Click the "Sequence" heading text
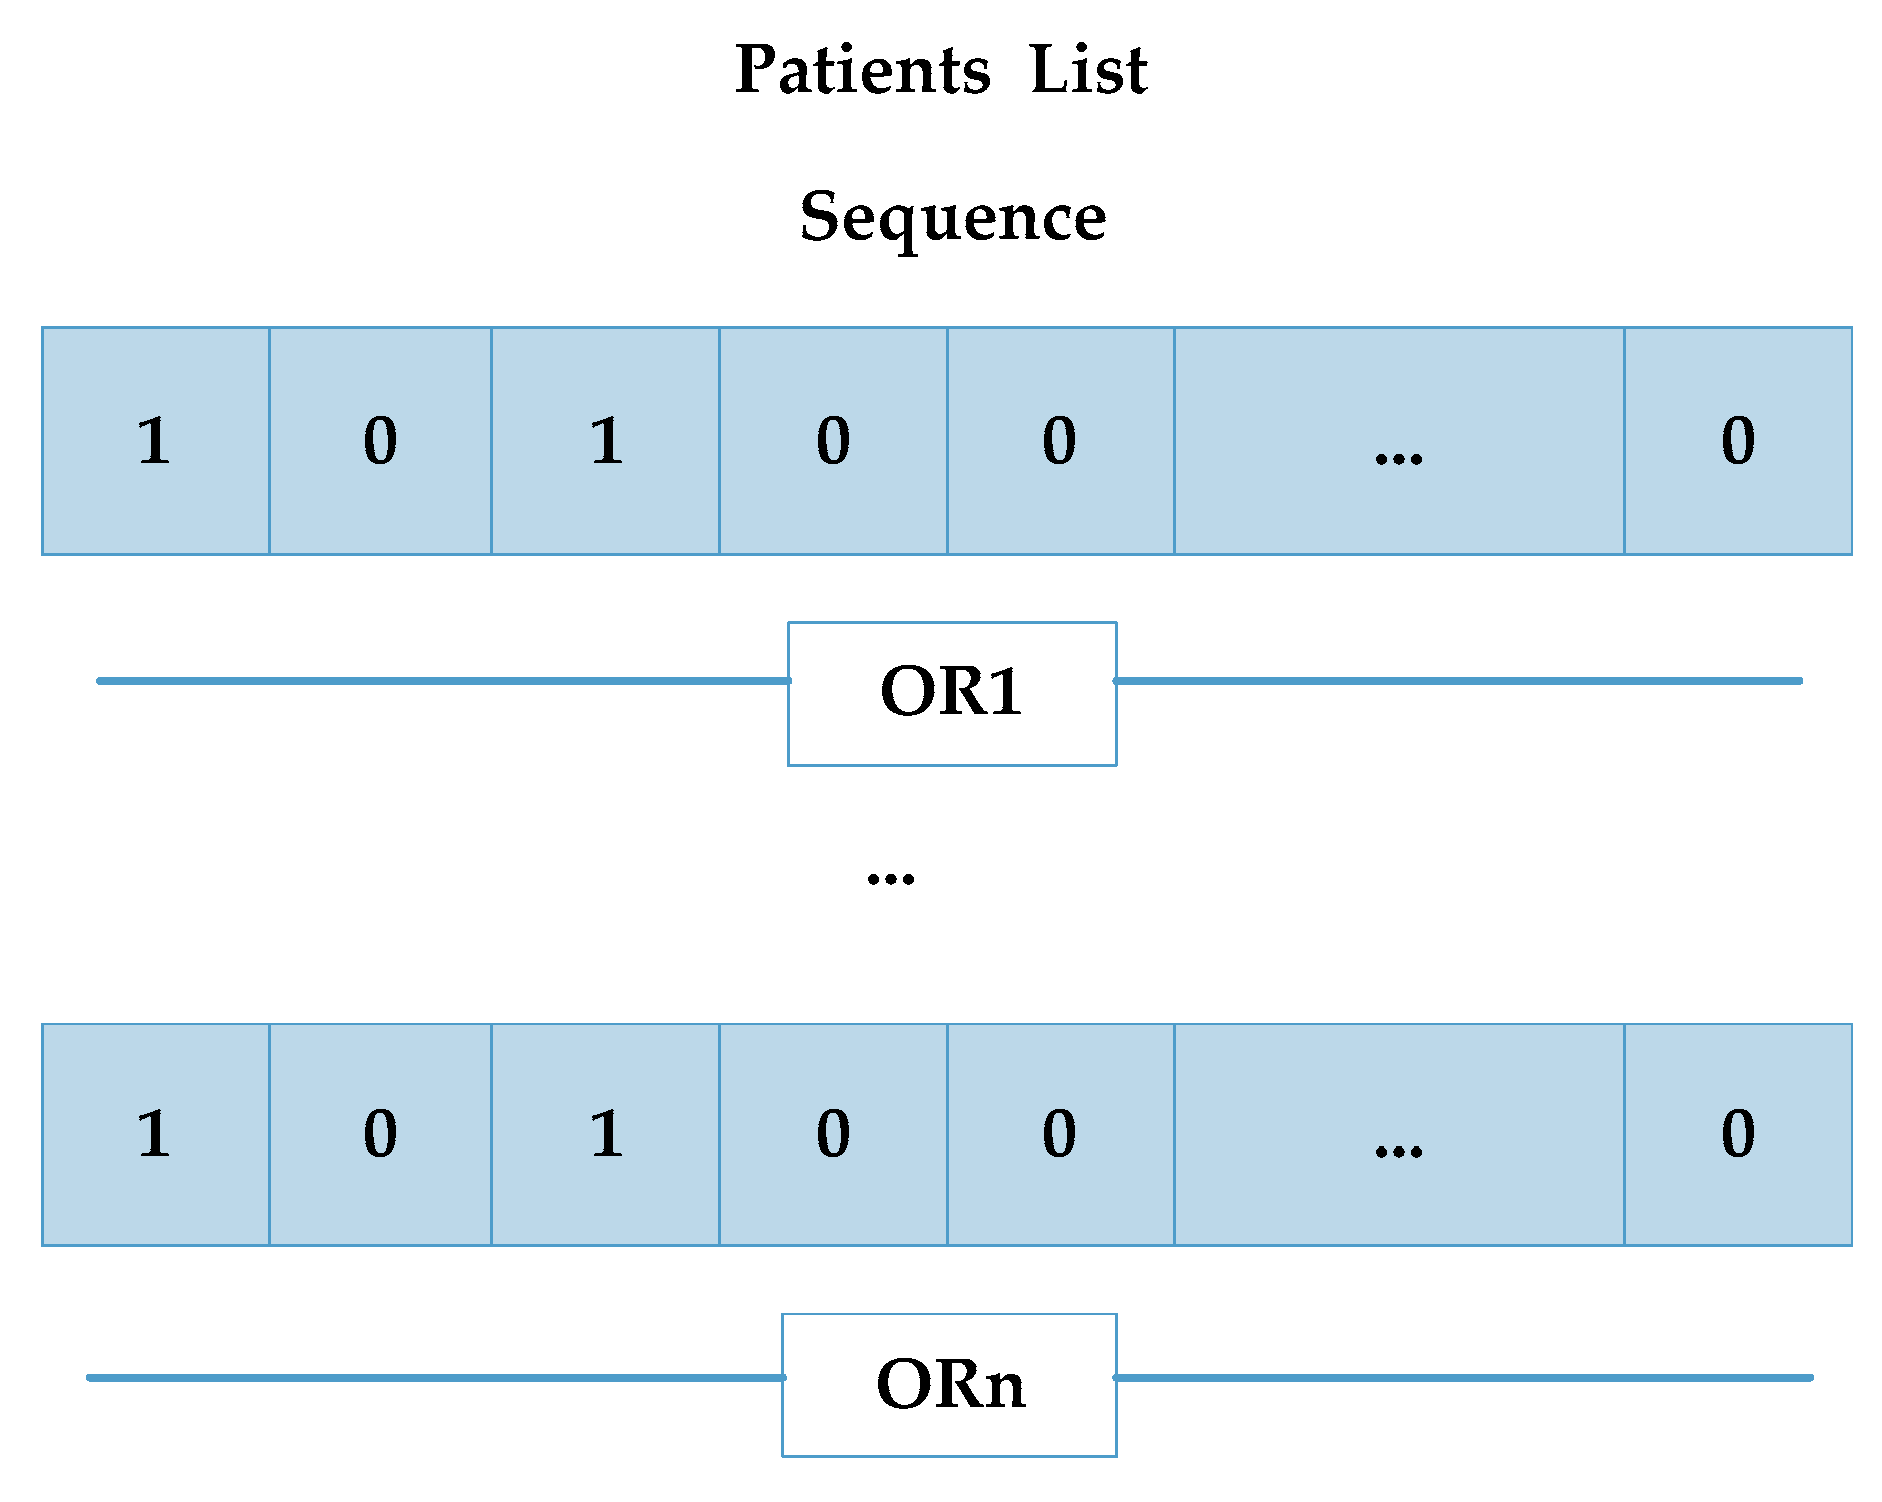The height and width of the screenshot is (1502, 1882). tap(952, 217)
